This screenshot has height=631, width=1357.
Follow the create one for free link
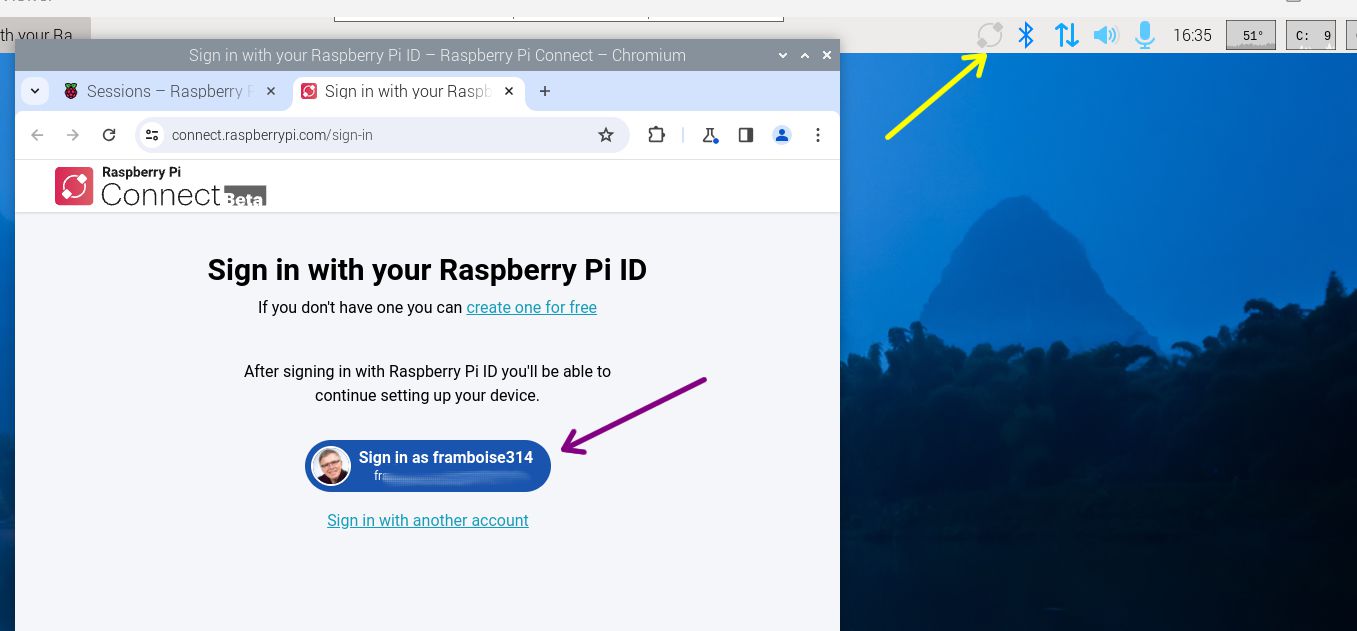point(532,307)
